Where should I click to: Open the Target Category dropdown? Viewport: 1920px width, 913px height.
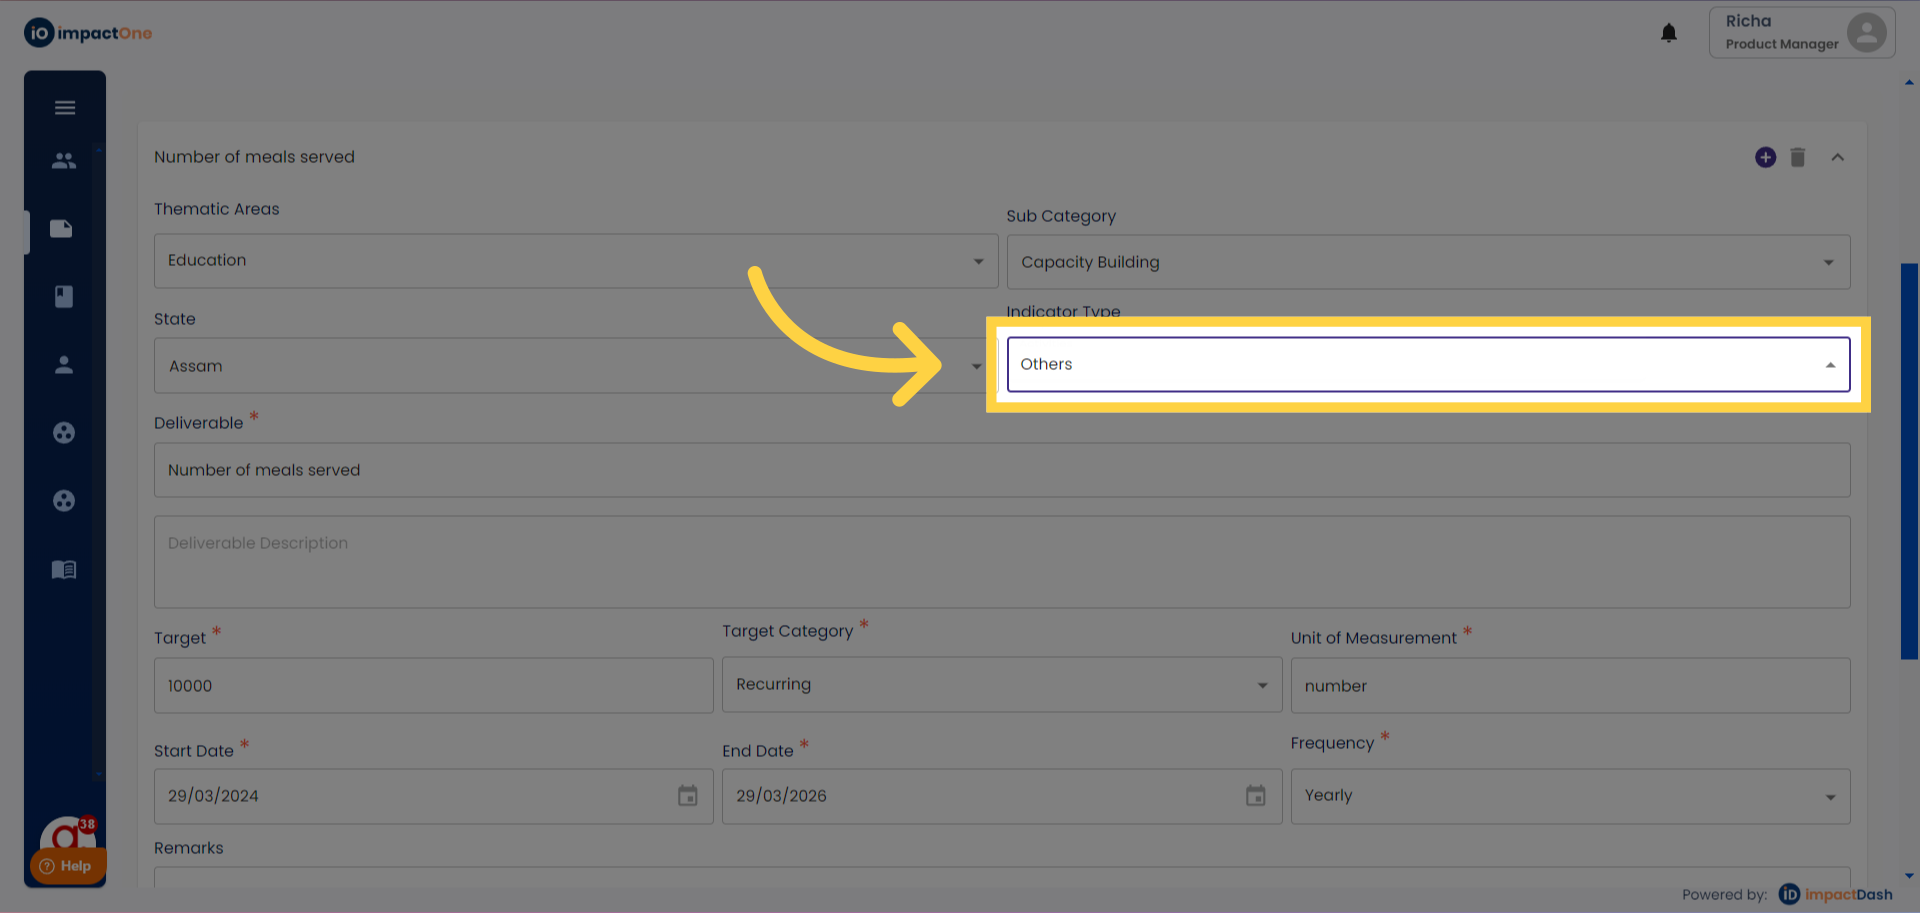(x=1002, y=685)
